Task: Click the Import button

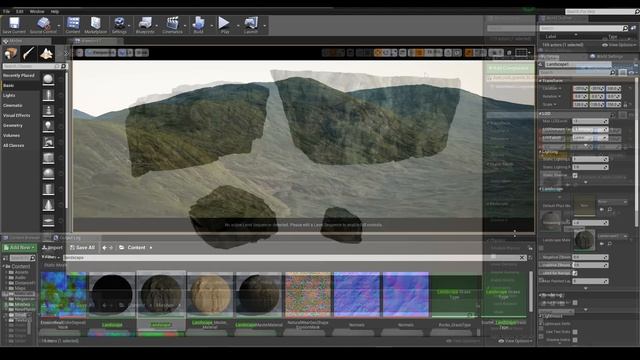Action: [x=52, y=248]
